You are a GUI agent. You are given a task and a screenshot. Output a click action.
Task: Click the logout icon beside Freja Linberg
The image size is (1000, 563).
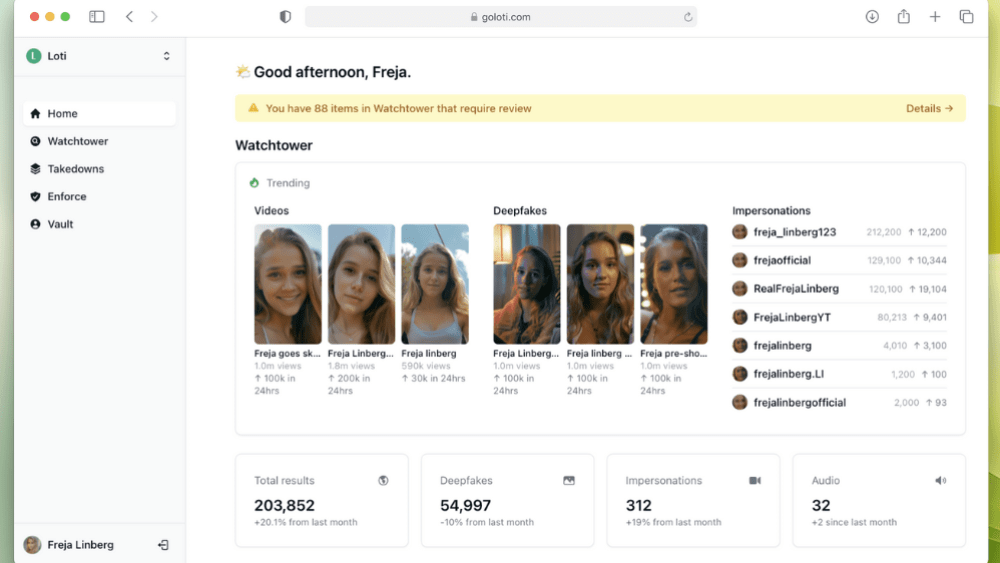[x=163, y=545]
